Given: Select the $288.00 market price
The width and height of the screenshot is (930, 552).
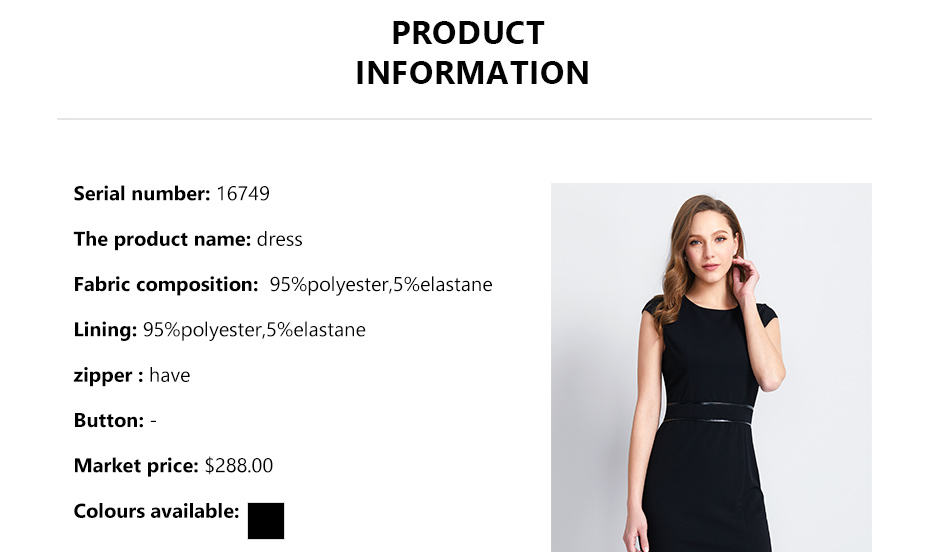Looking at the screenshot, I should (239, 466).
